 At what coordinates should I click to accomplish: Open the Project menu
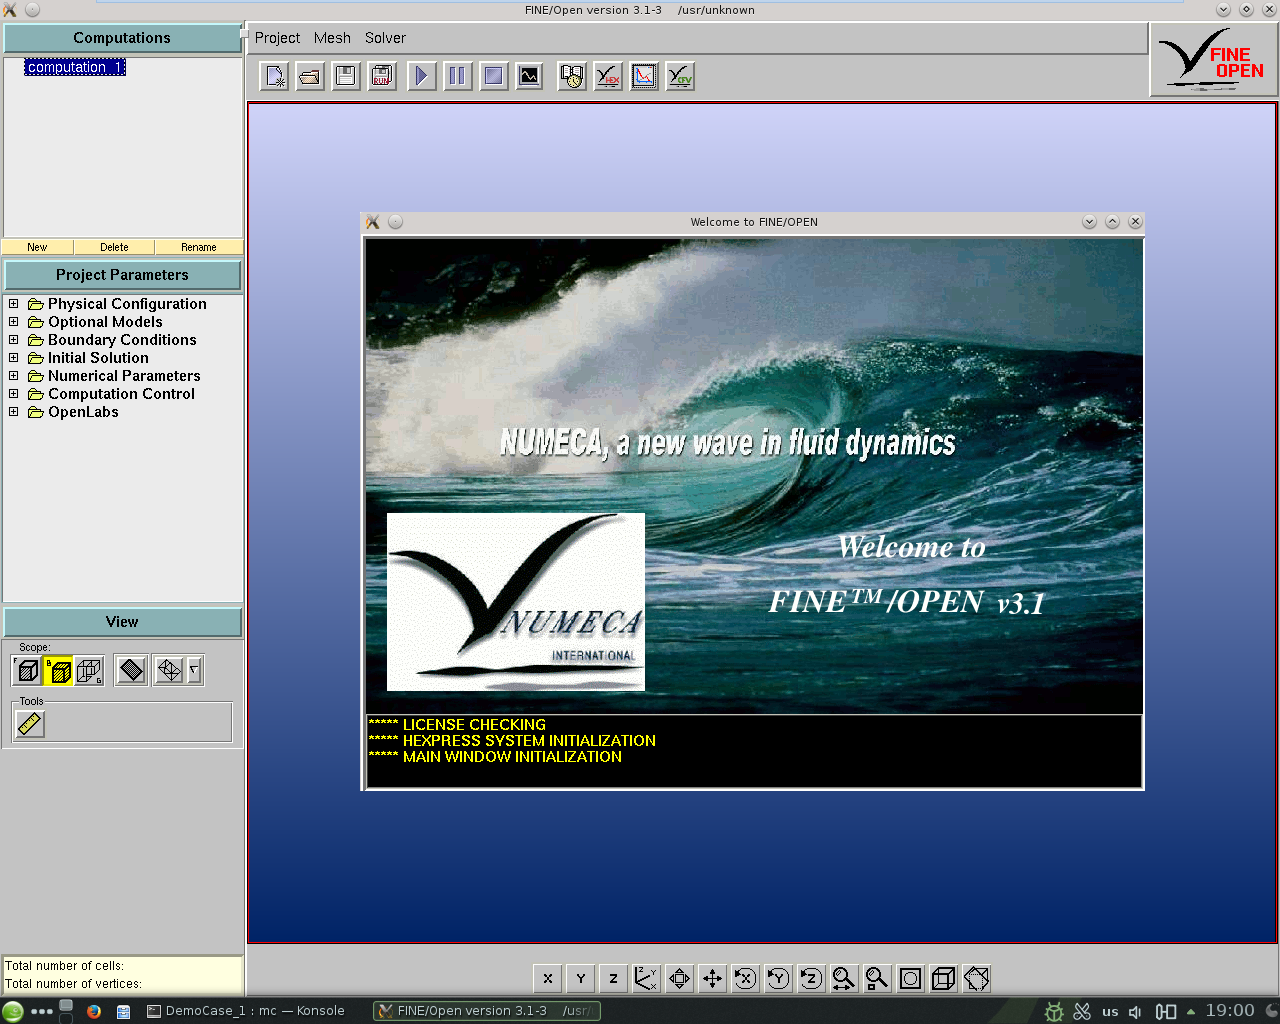click(277, 38)
